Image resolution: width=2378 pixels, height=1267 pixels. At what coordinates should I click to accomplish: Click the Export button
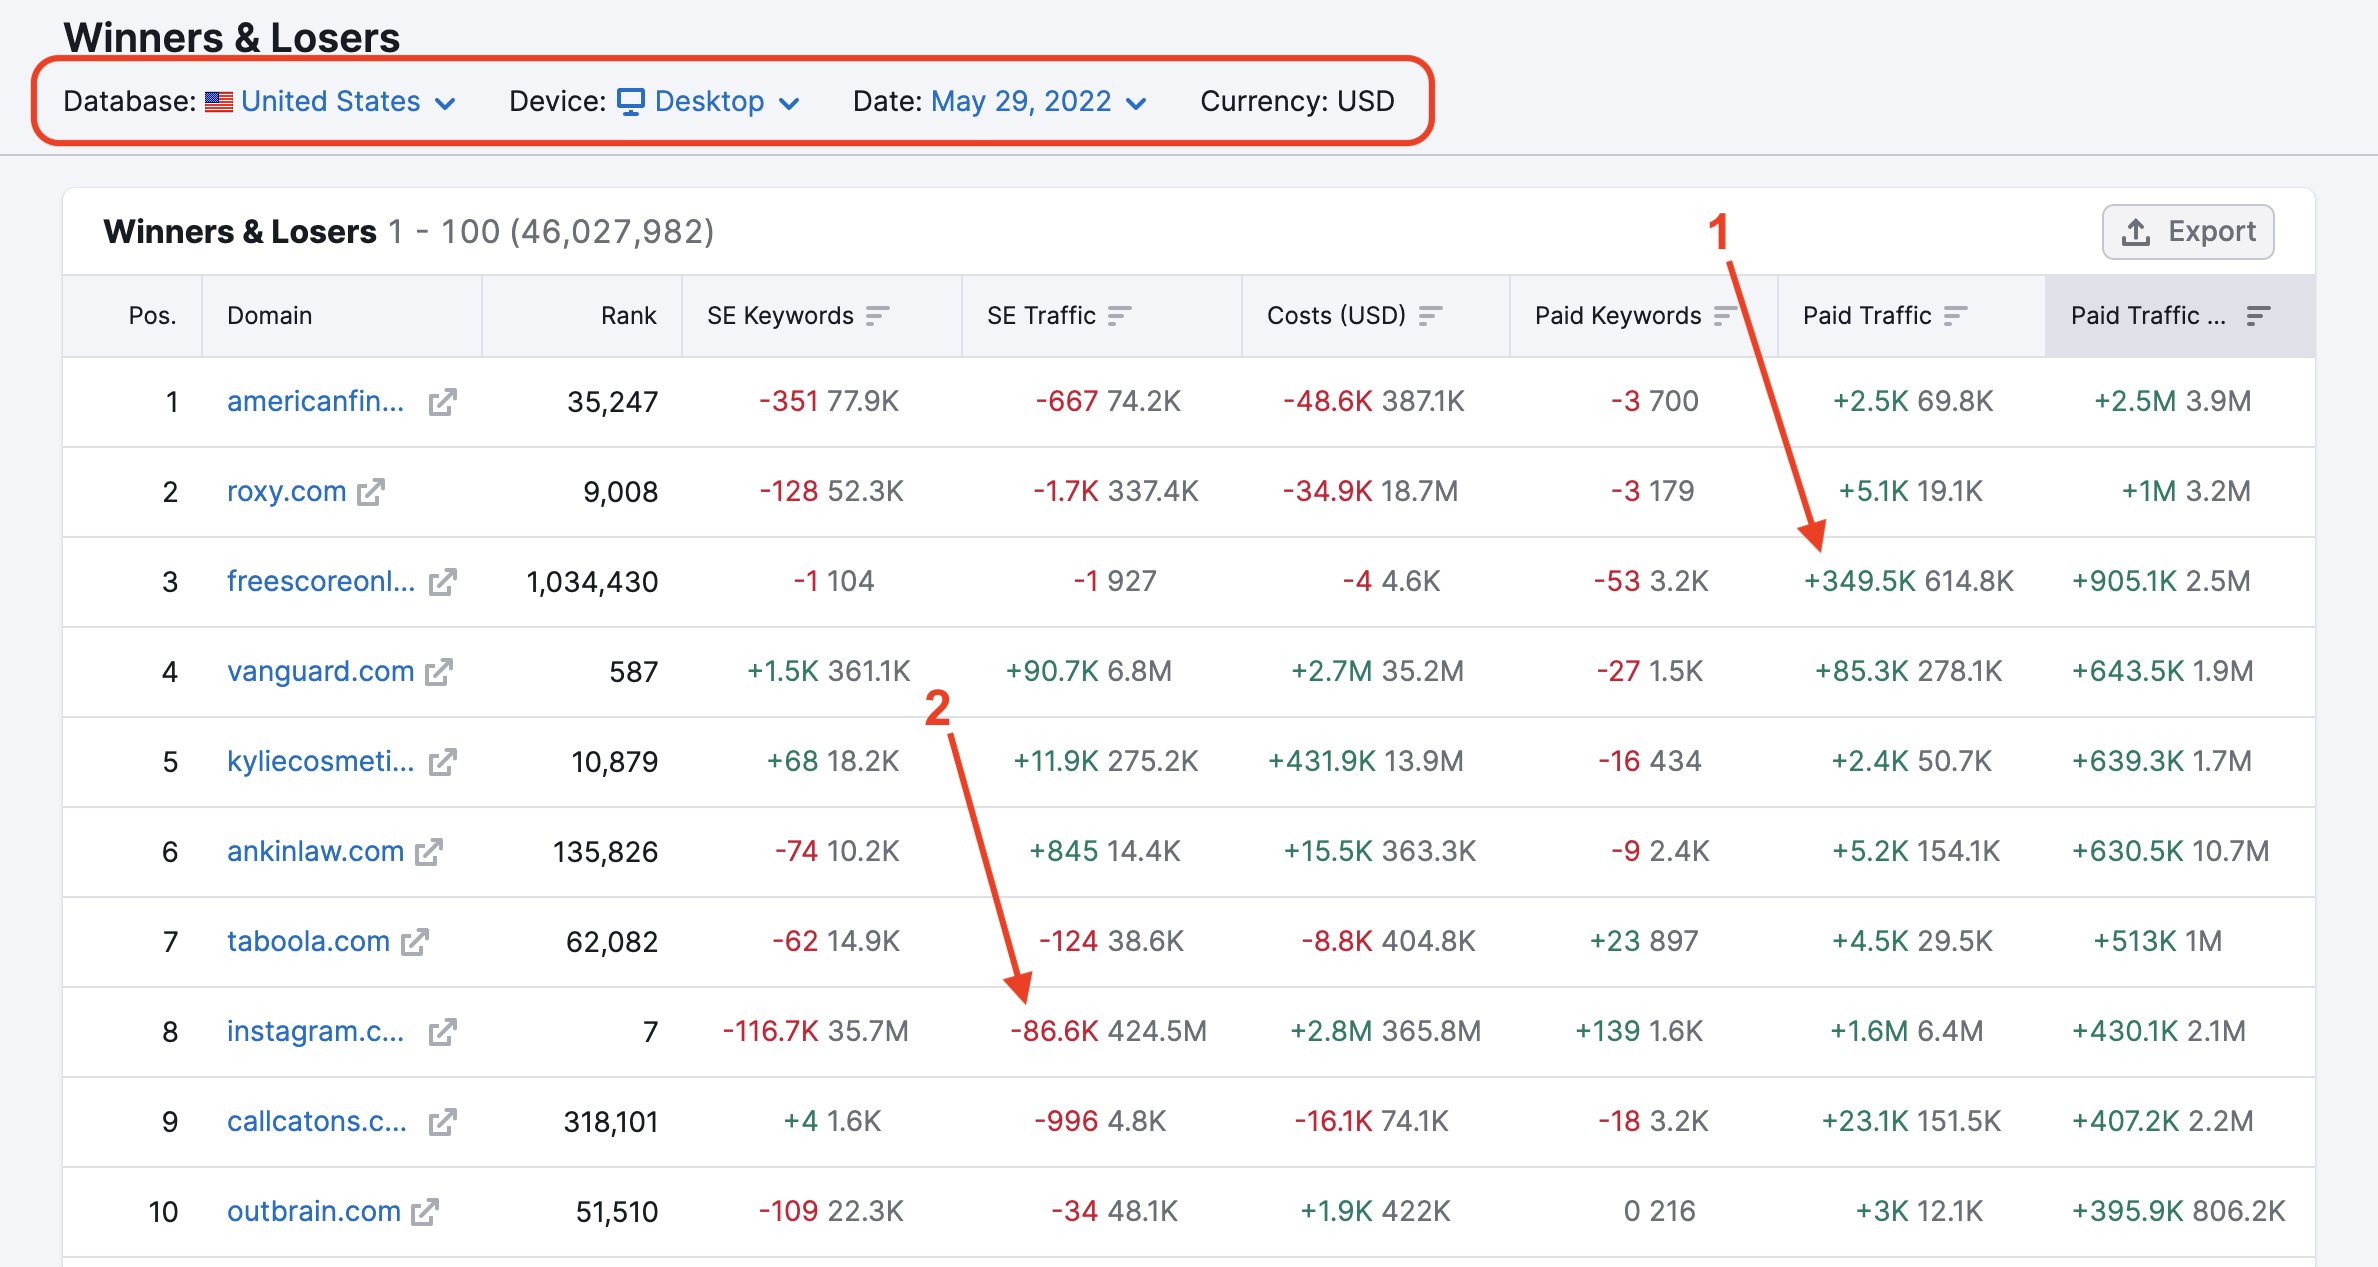pyautogui.click(x=2188, y=232)
